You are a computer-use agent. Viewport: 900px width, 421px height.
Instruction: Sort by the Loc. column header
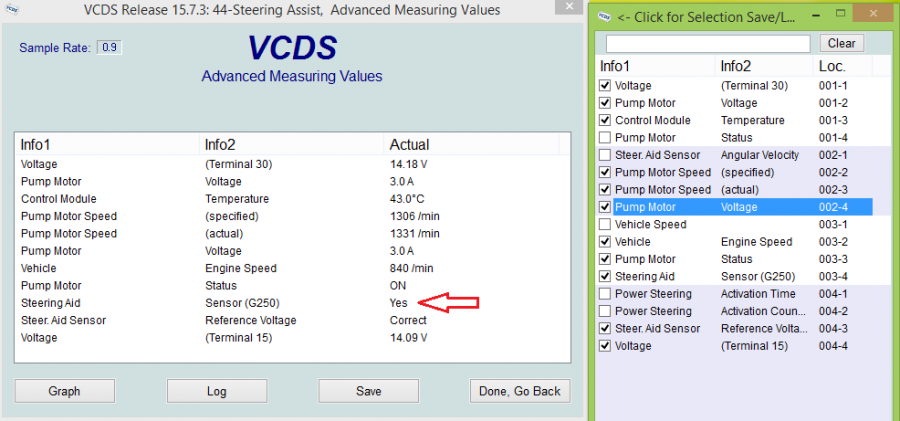[831, 66]
